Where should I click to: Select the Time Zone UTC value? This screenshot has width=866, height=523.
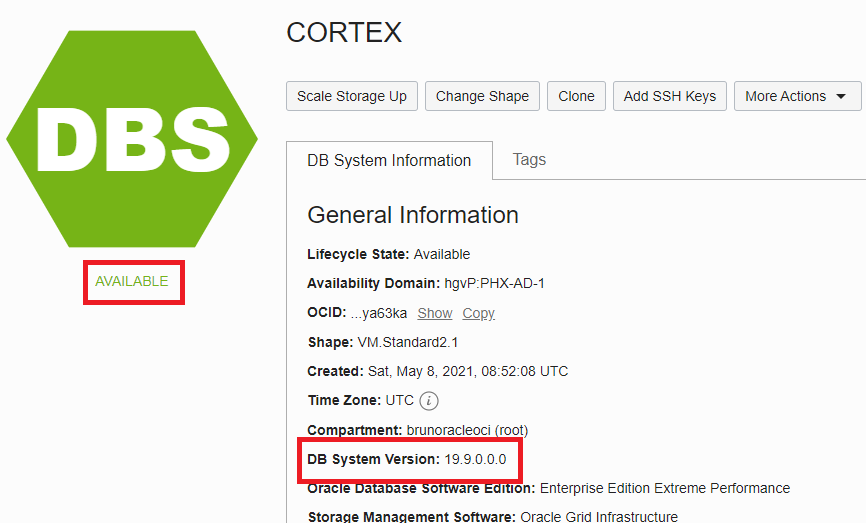(399, 400)
